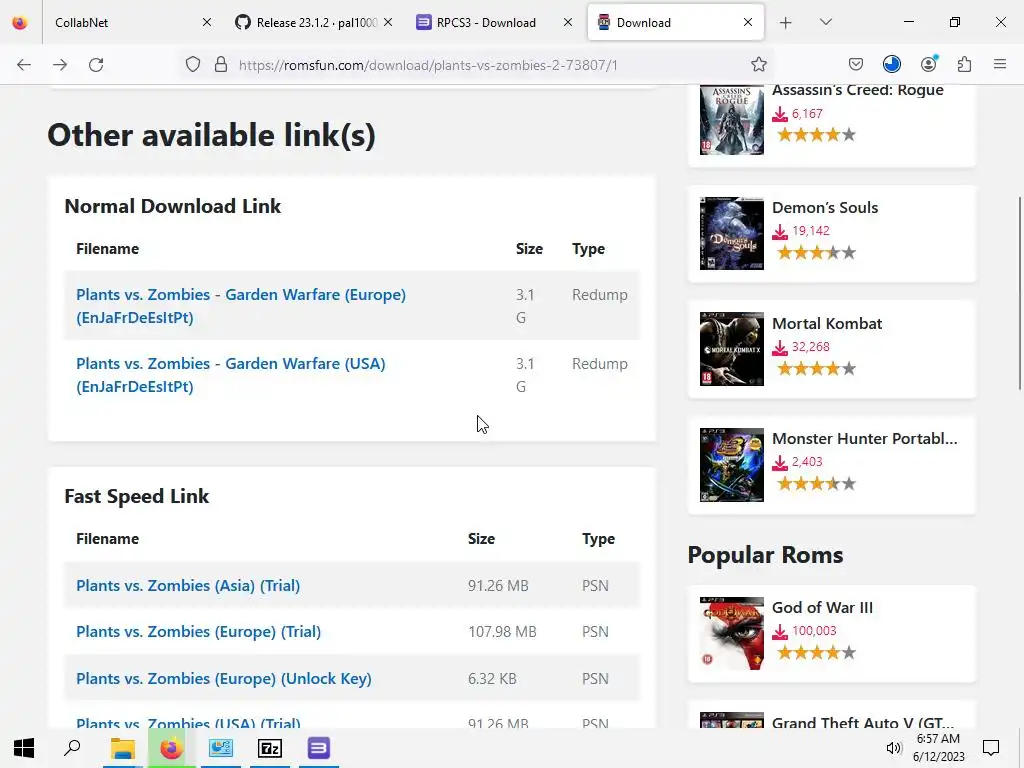
Task: Click Redump type in Europe row
Action: (x=600, y=295)
